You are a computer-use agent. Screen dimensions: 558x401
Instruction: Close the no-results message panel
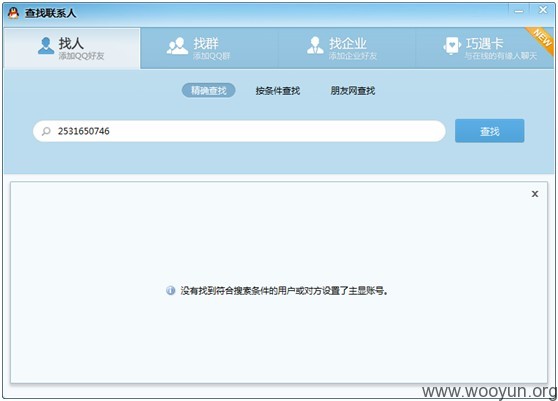pos(535,194)
